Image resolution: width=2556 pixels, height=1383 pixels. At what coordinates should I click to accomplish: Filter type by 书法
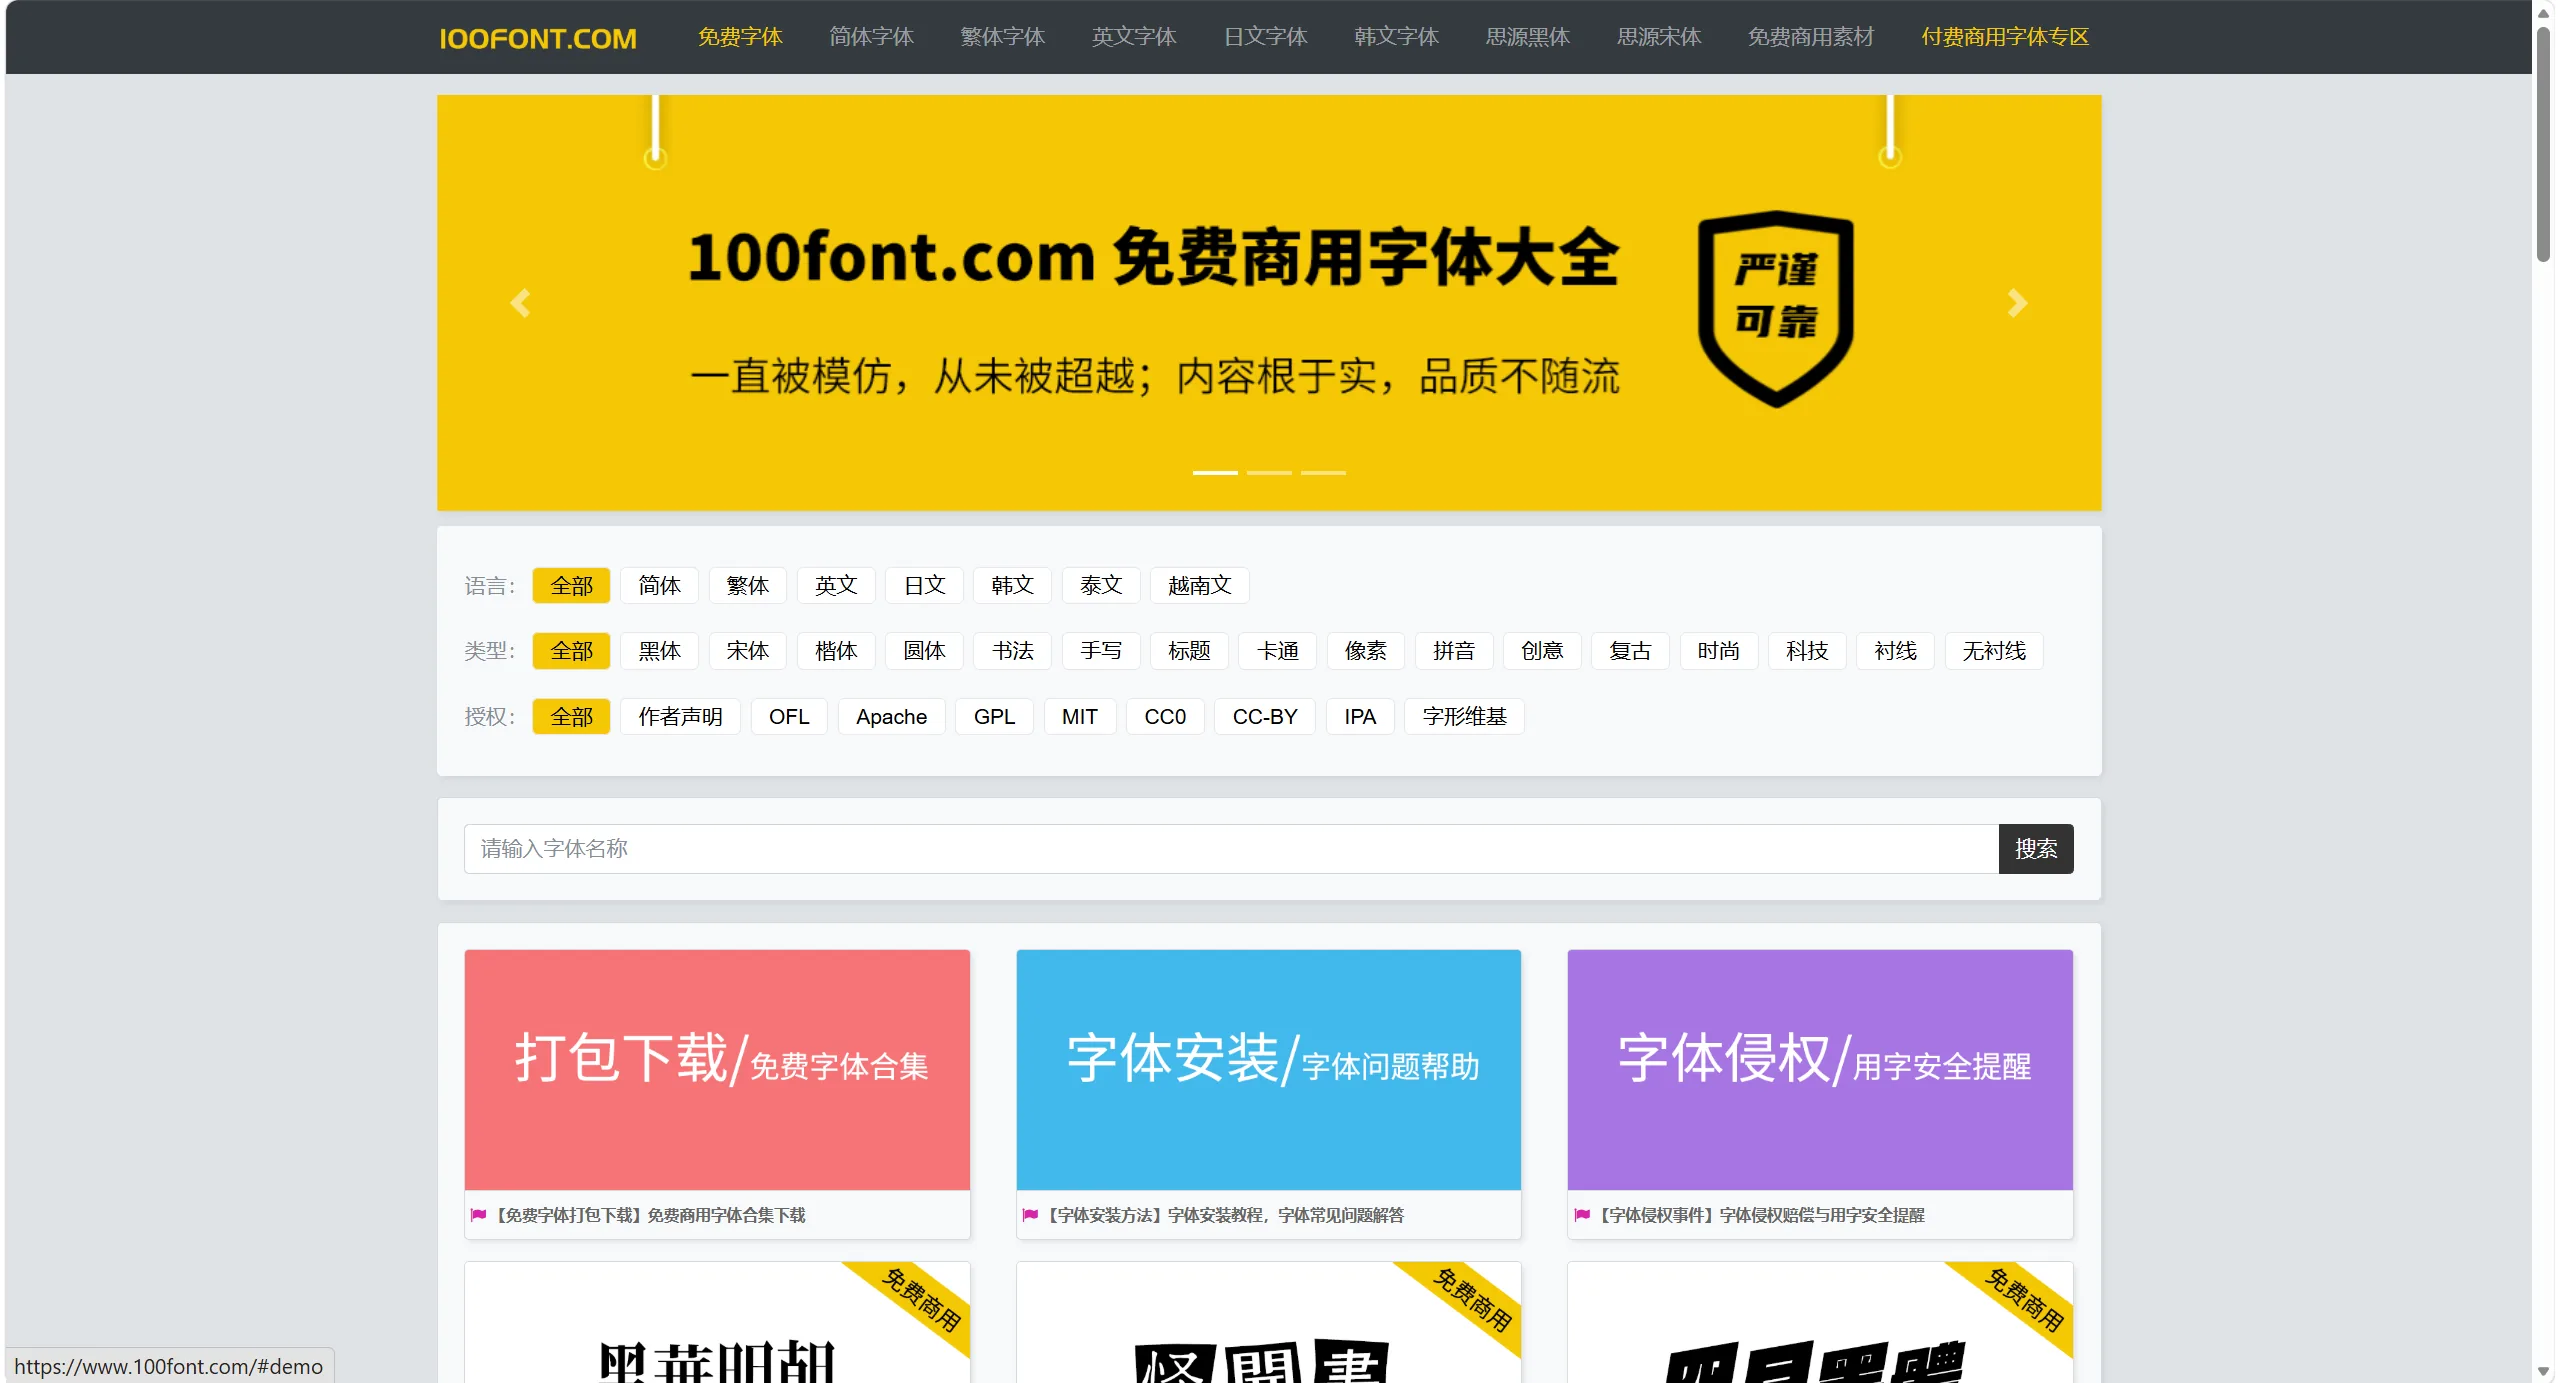[1012, 651]
